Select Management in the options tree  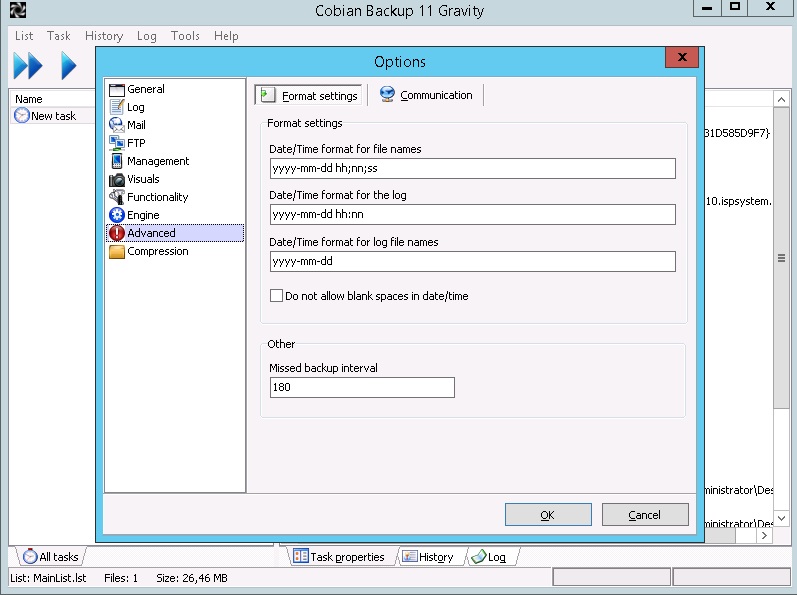pos(158,161)
